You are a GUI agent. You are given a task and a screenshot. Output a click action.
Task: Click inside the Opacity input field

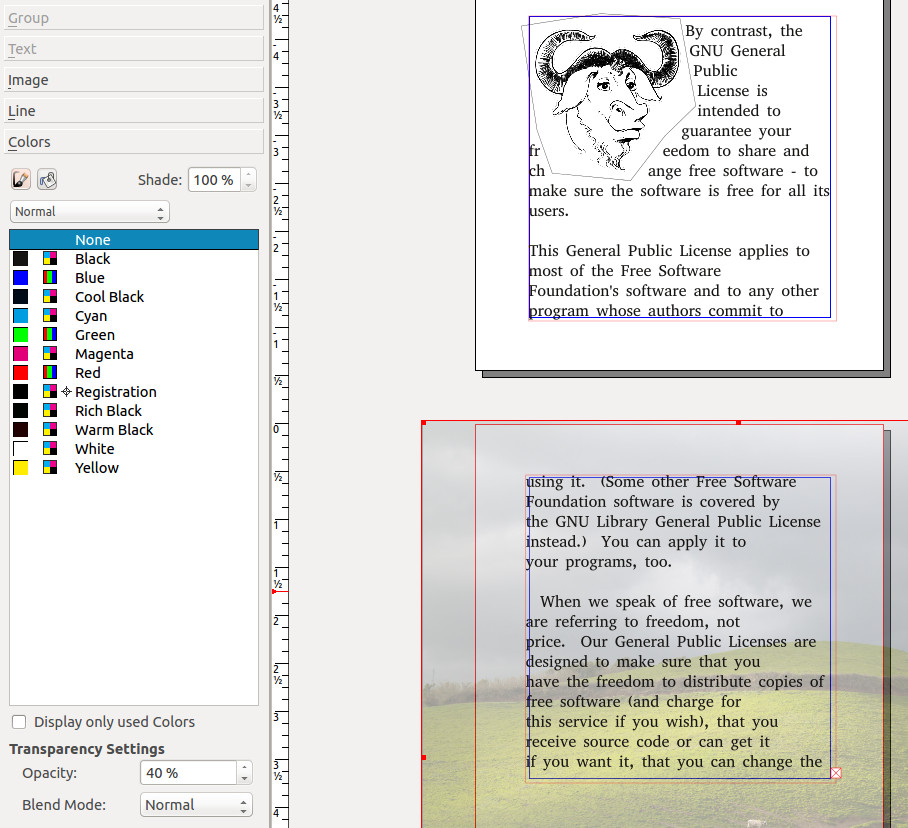point(188,773)
